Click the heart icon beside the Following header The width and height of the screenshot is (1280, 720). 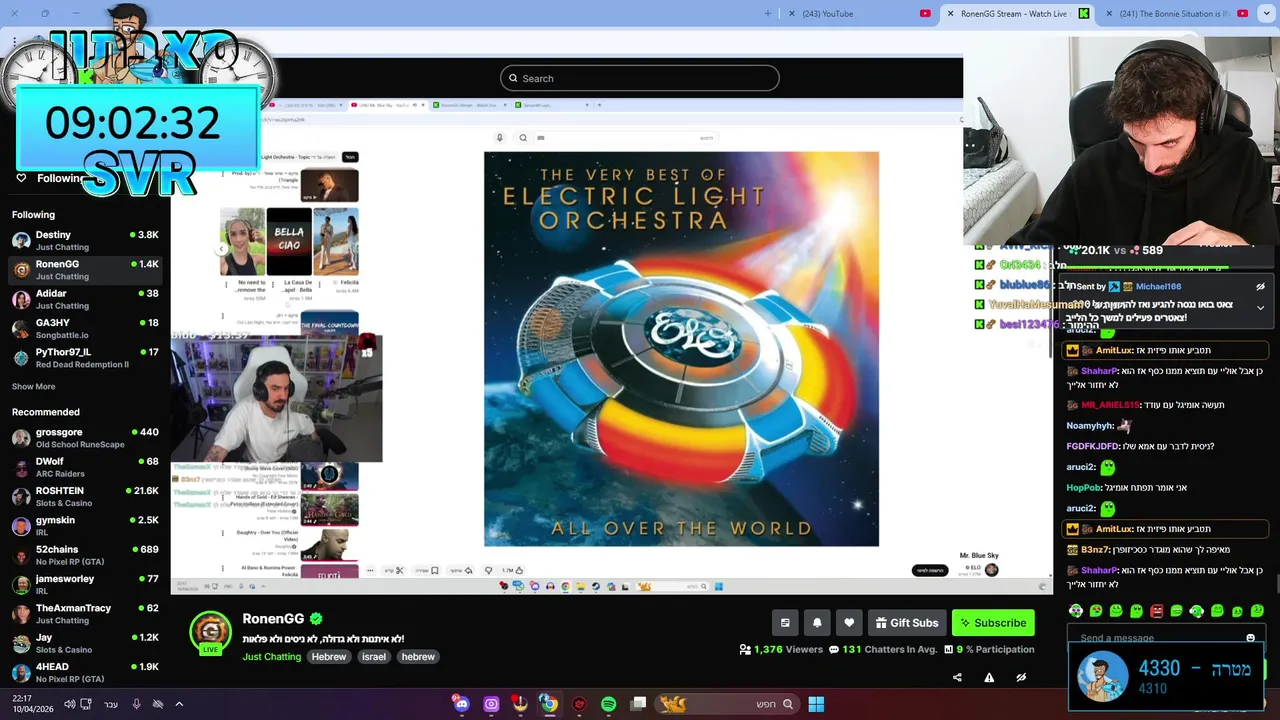21,178
